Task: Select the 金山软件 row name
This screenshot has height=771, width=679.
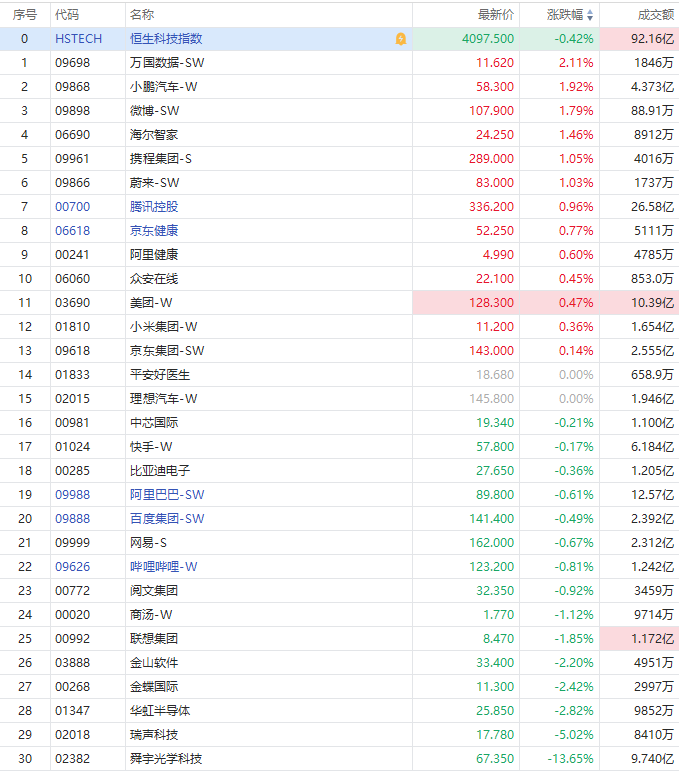Action: coord(154,663)
